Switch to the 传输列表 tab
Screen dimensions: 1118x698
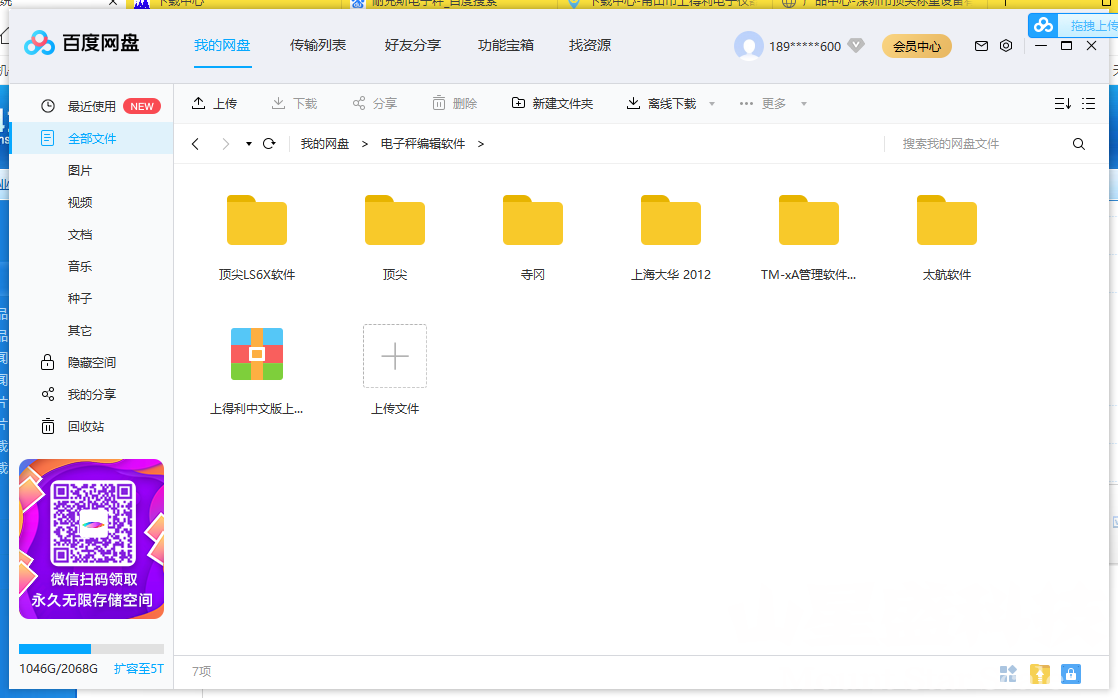click(318, 45)
